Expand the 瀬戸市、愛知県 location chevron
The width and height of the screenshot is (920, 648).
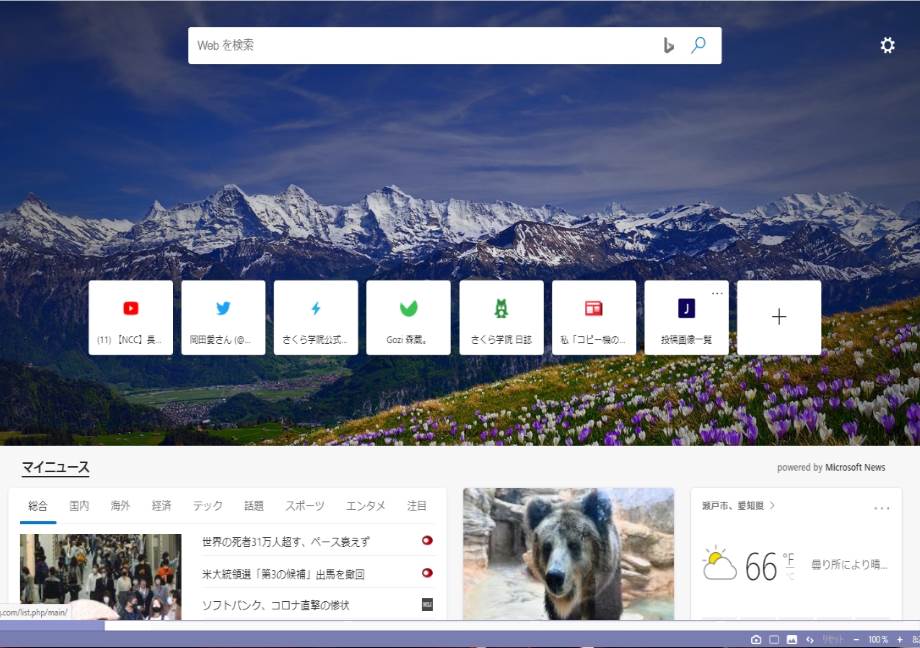772,506
